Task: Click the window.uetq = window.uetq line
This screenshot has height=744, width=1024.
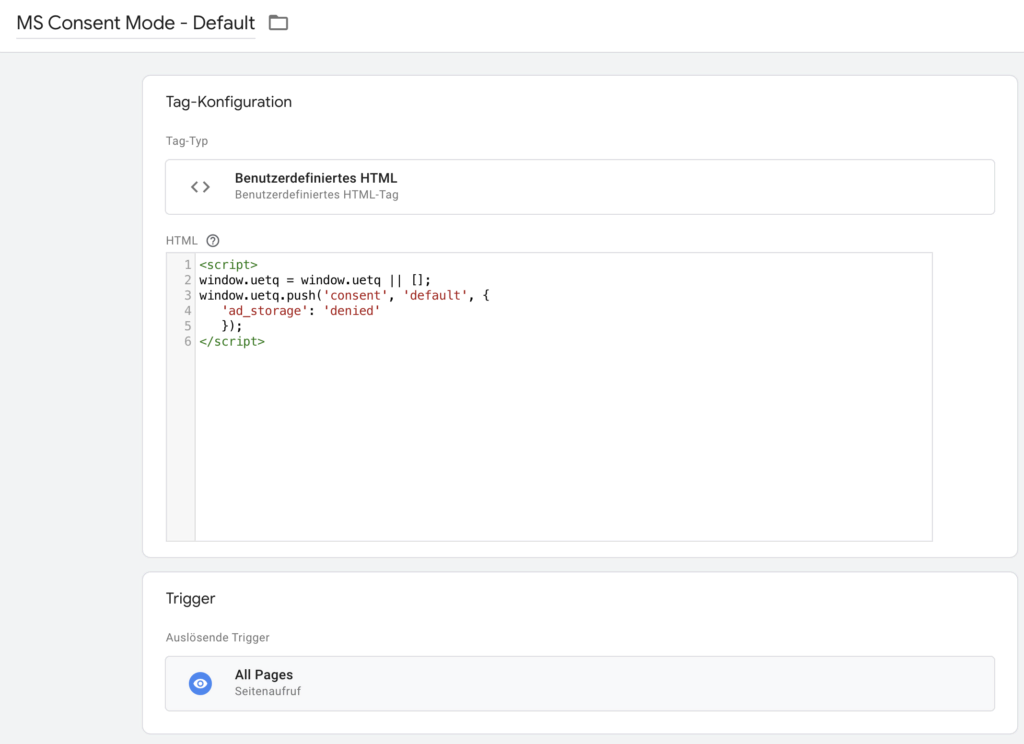Action: 315,280
